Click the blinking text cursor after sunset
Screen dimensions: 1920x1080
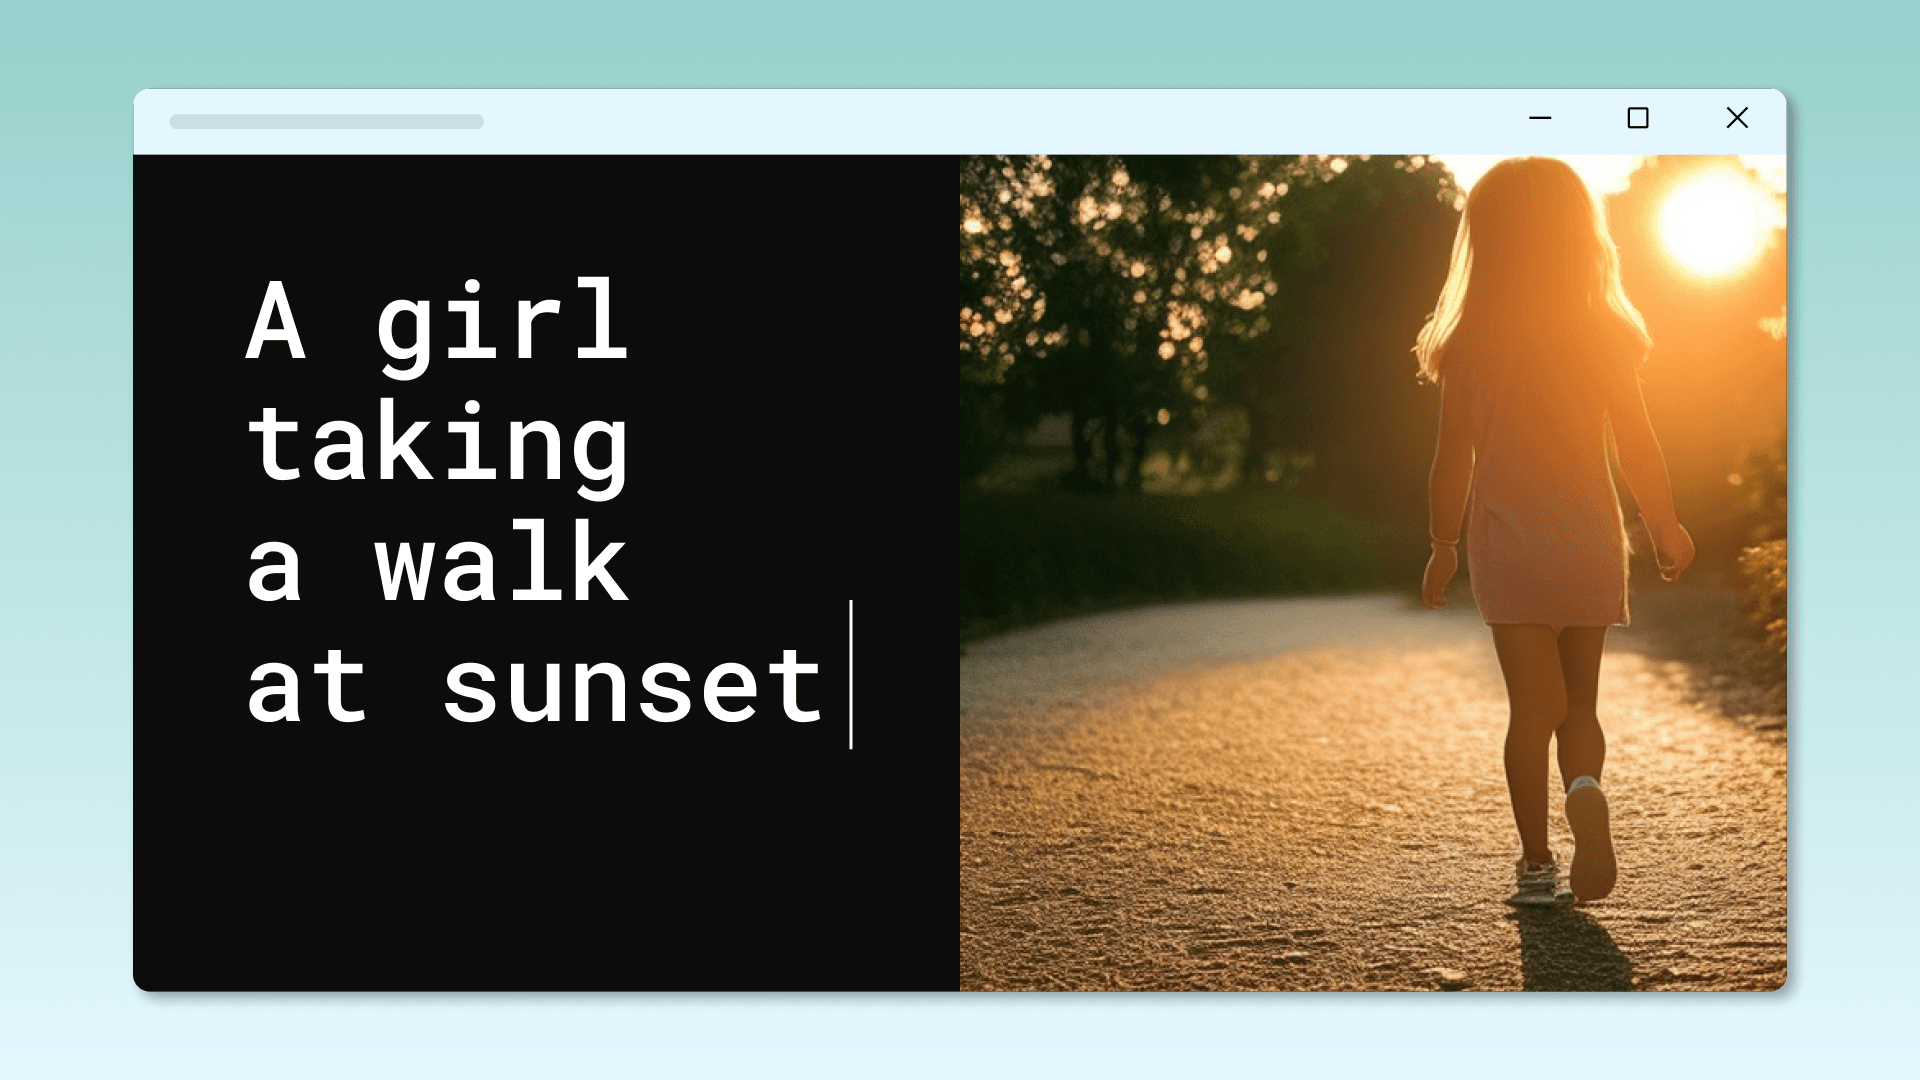point(851,674)
